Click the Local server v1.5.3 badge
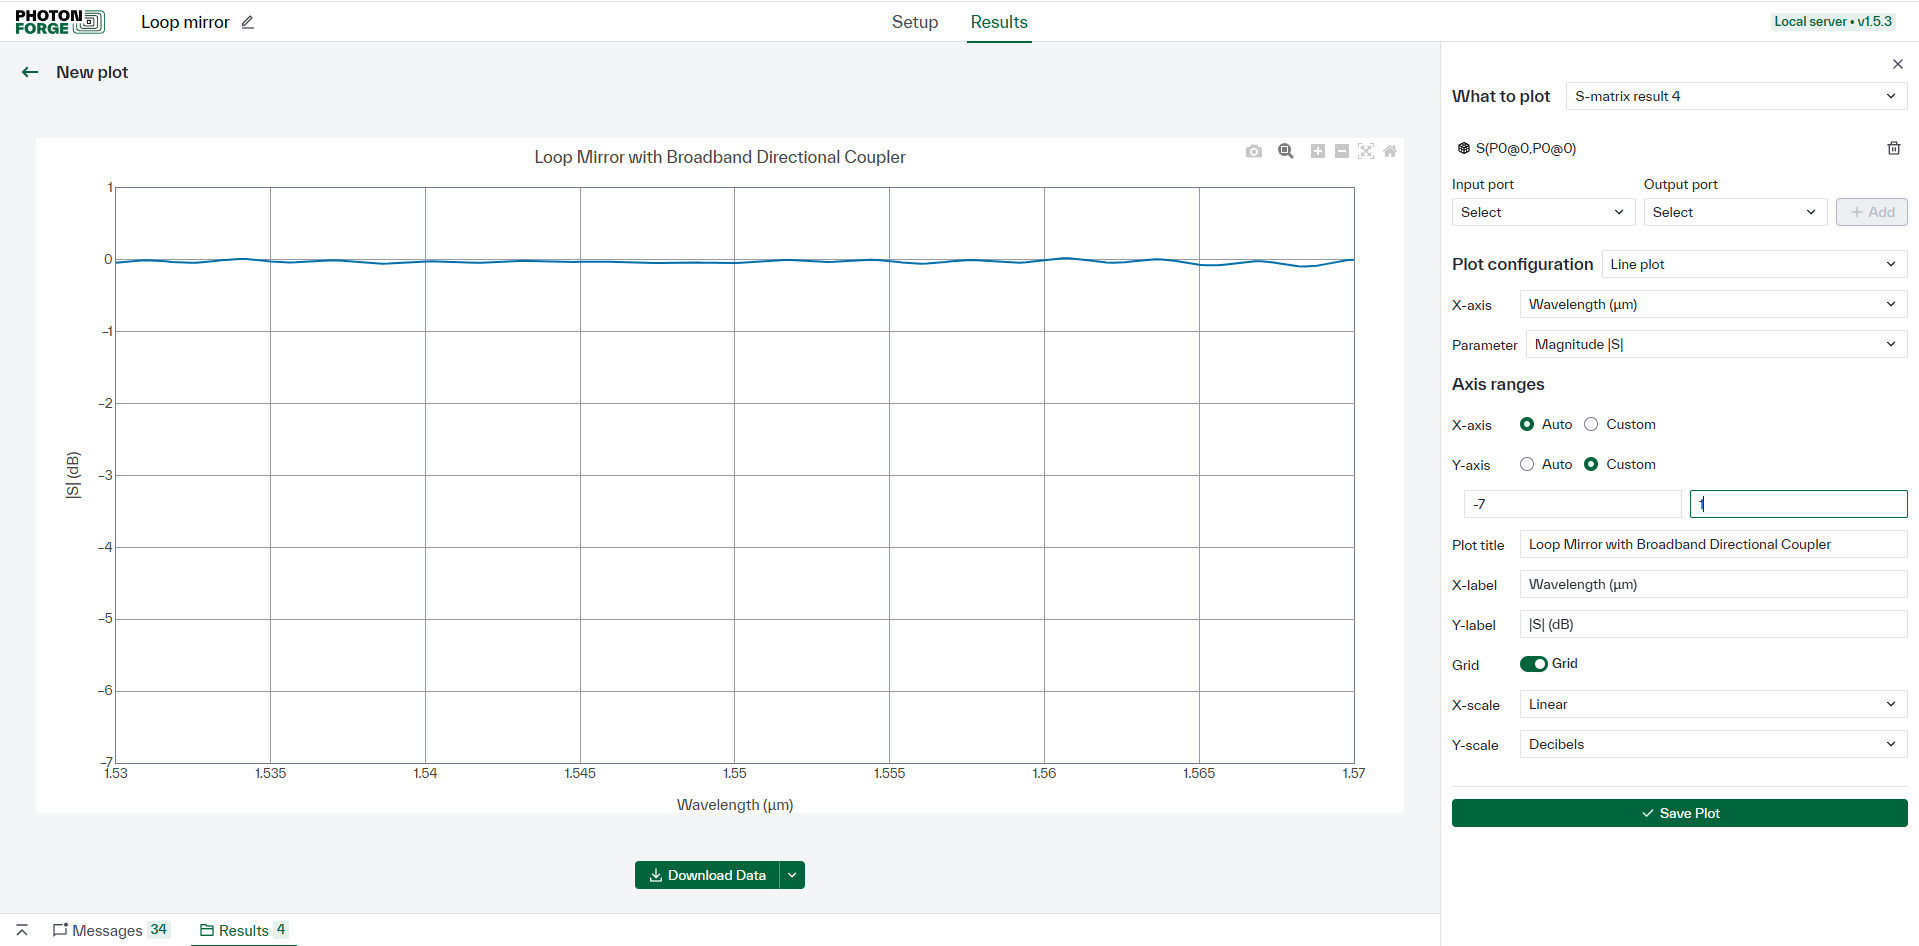Viewport: 1919px width, 946px height. 1833,21
